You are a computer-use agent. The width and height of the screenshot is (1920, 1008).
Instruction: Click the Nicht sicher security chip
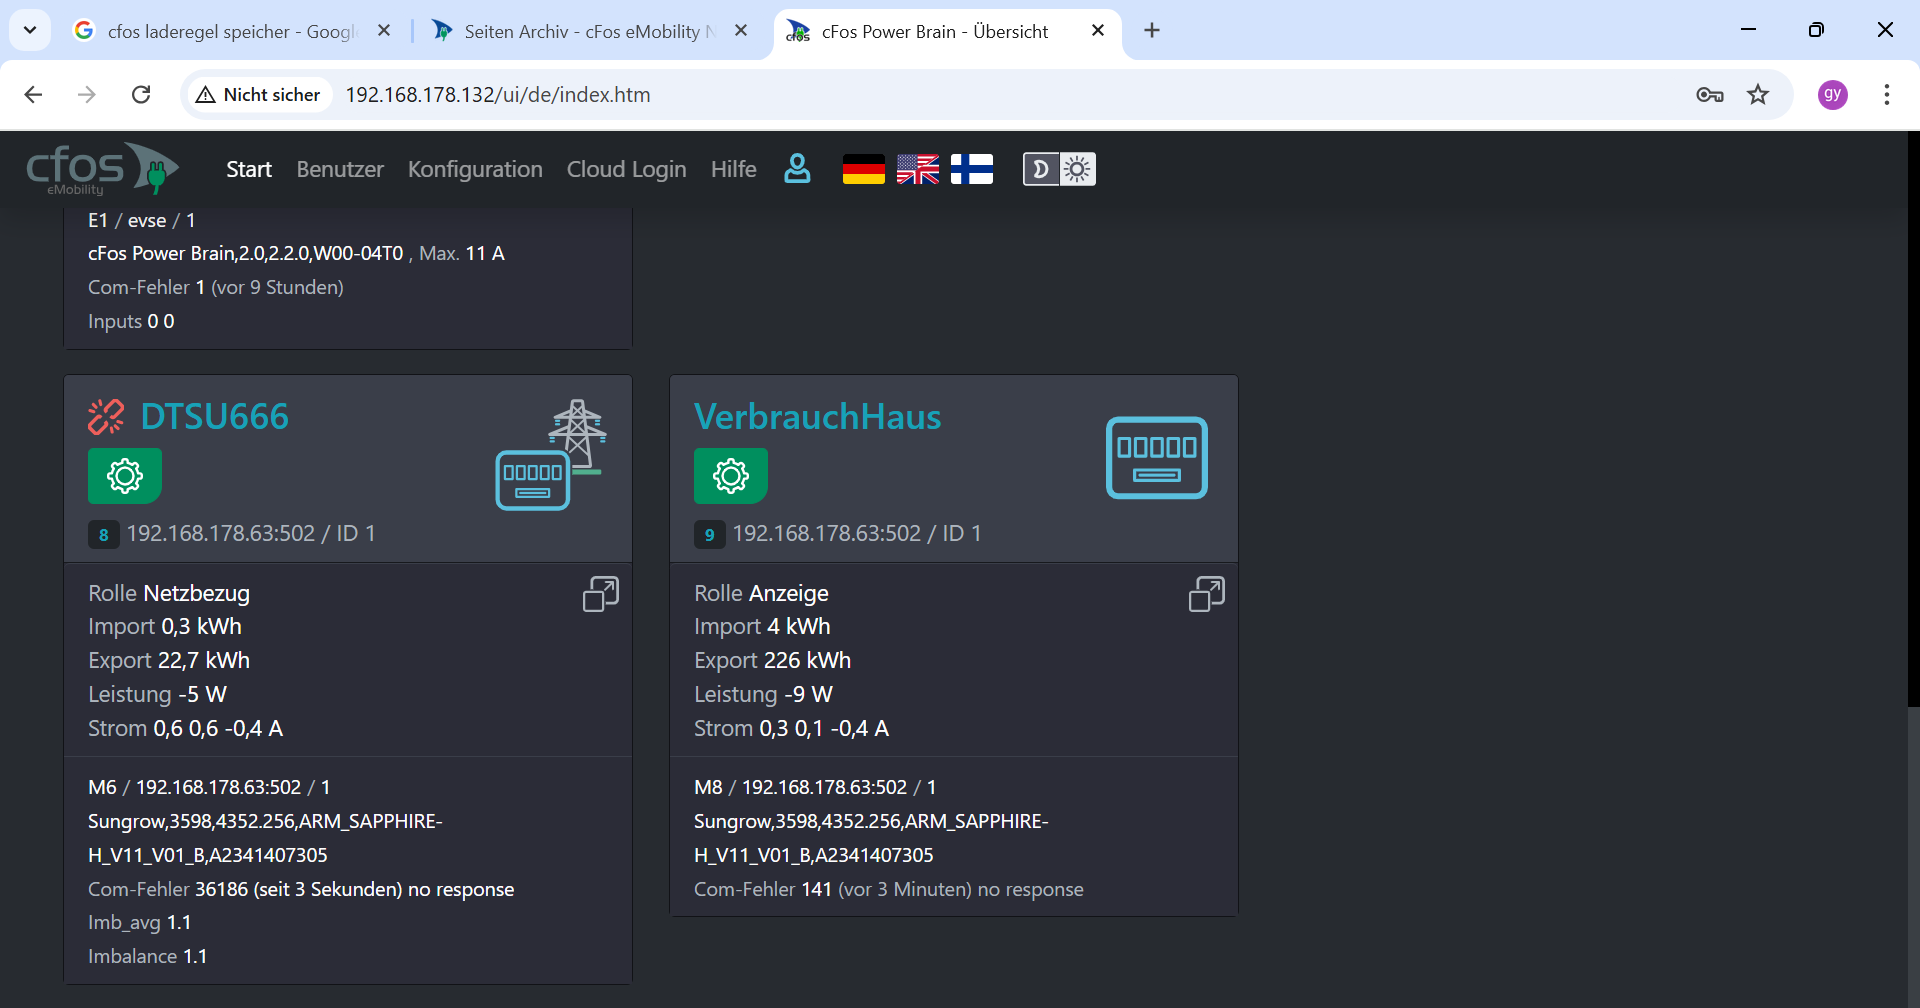pos(259,95)
